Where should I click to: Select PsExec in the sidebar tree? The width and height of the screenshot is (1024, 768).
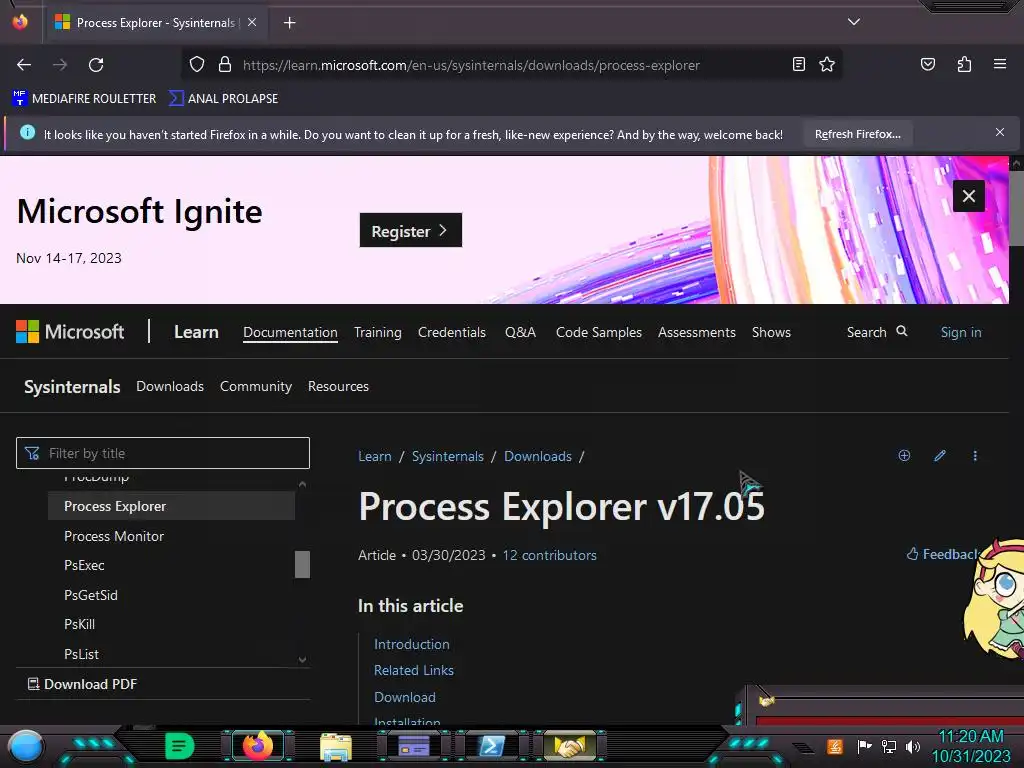[84, 566]
